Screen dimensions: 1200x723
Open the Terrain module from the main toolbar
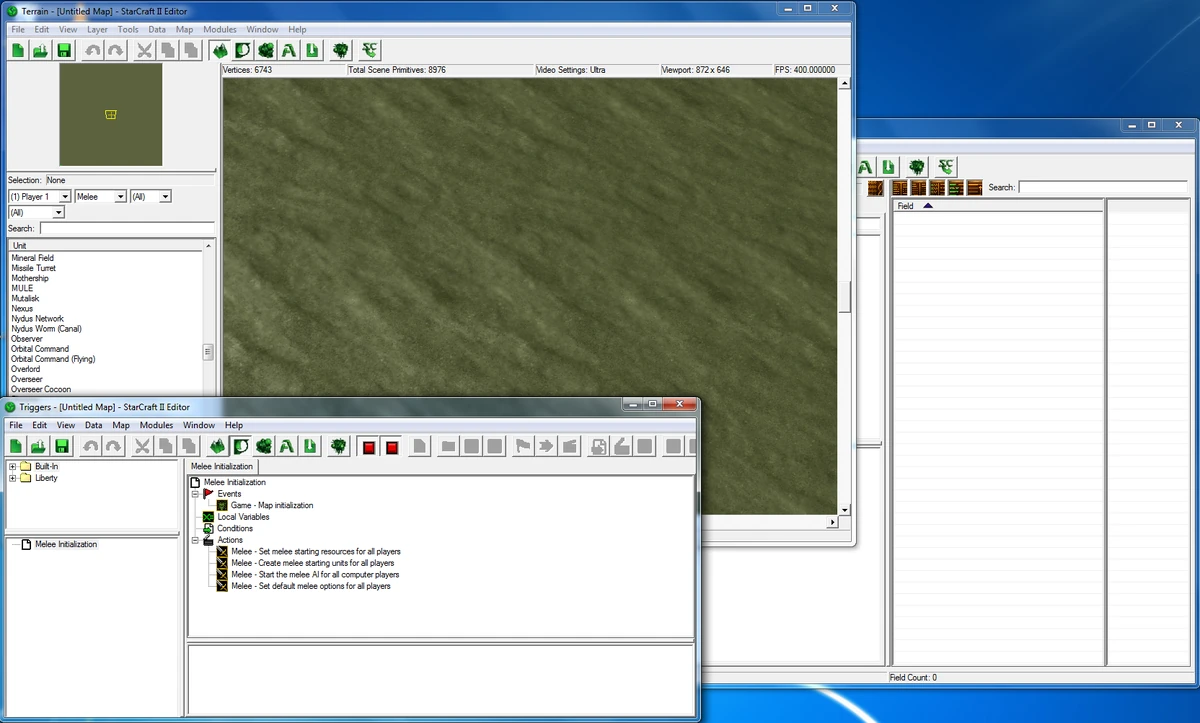pyautogui.click(x=219, y=50)
